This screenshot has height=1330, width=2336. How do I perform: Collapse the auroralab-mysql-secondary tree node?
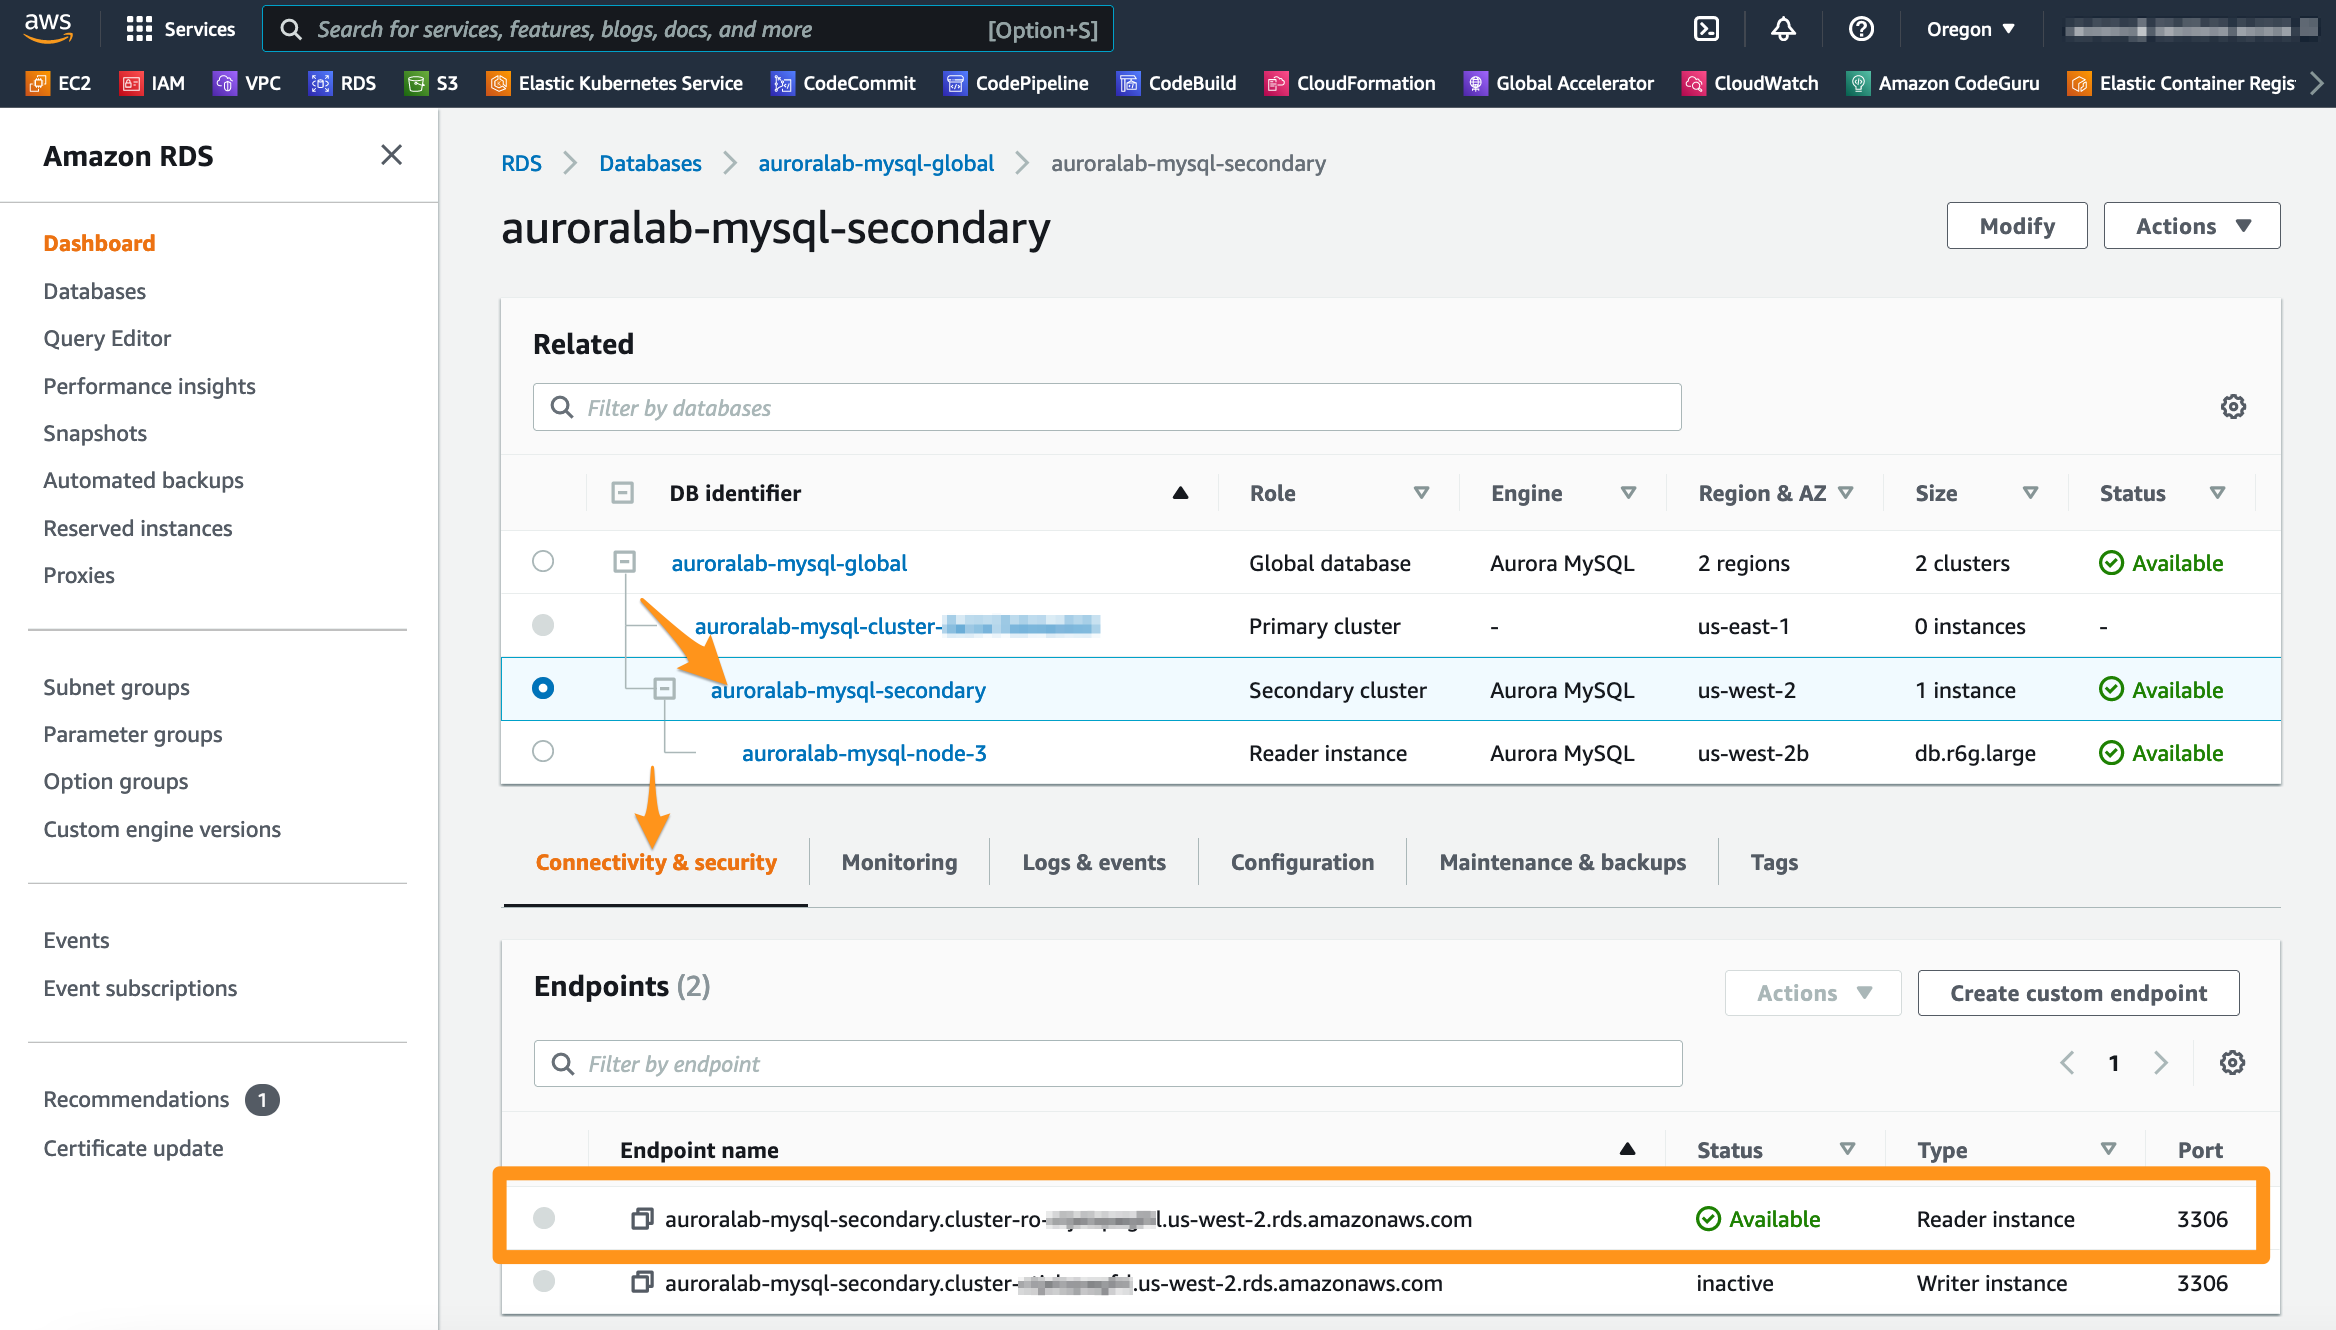pos(664,689)
